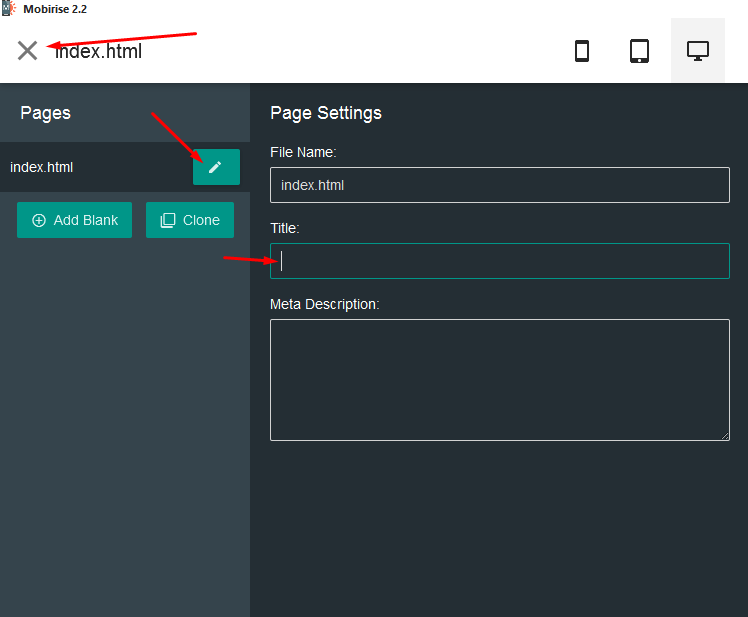The image size is (748, 617).
Task: Click the Title label
Action: coord(285,228)
